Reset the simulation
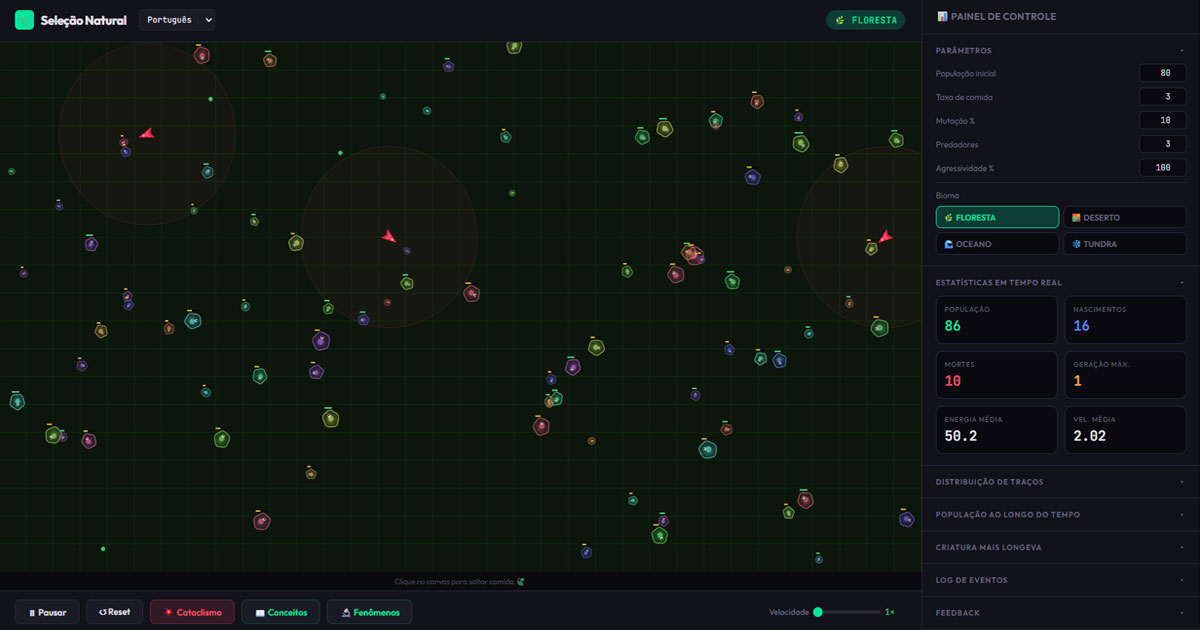Image resolution: width=1200 pixels, height=630 pixels. tap(114, 612)
